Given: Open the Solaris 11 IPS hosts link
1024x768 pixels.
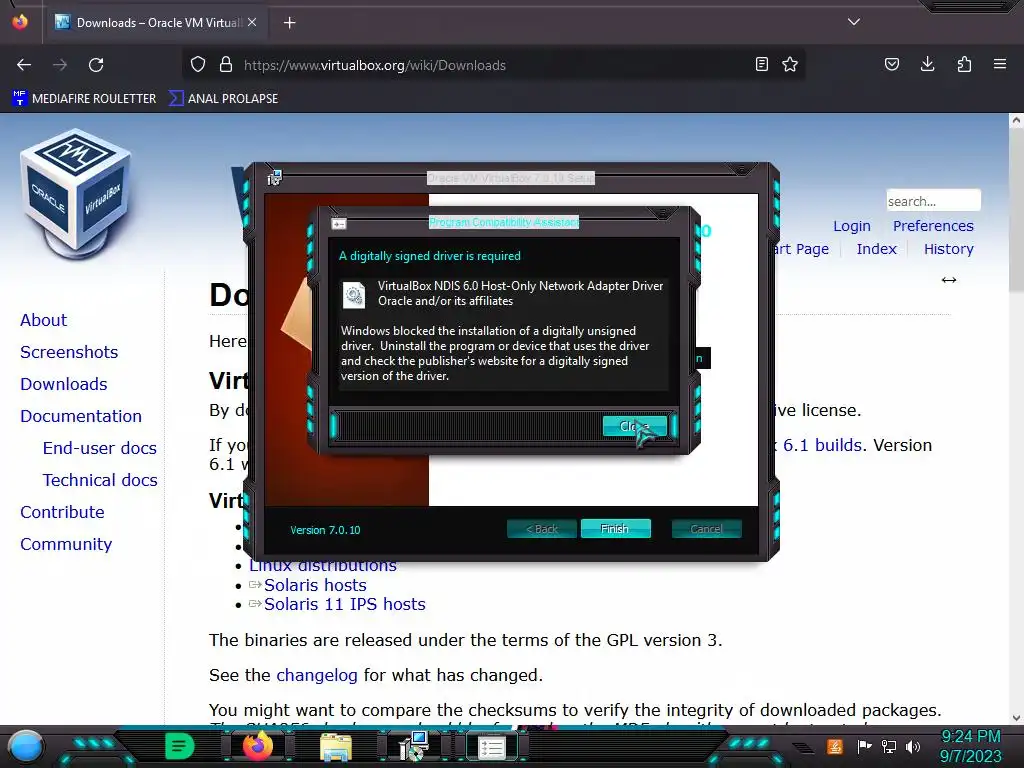Looking at the screenshot, I should pyautogui.click(x=345, y=604).
